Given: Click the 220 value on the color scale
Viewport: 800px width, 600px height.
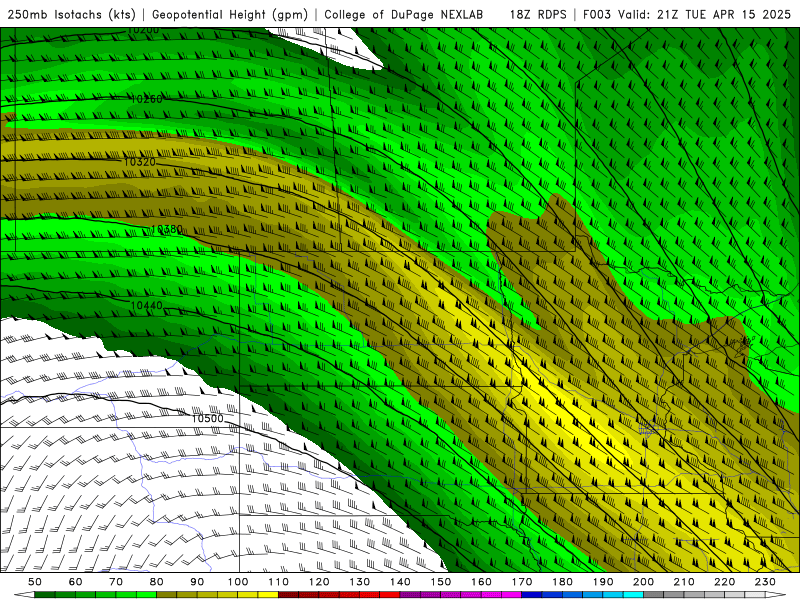Looking at the screenshot, I should tap(724, 582).
